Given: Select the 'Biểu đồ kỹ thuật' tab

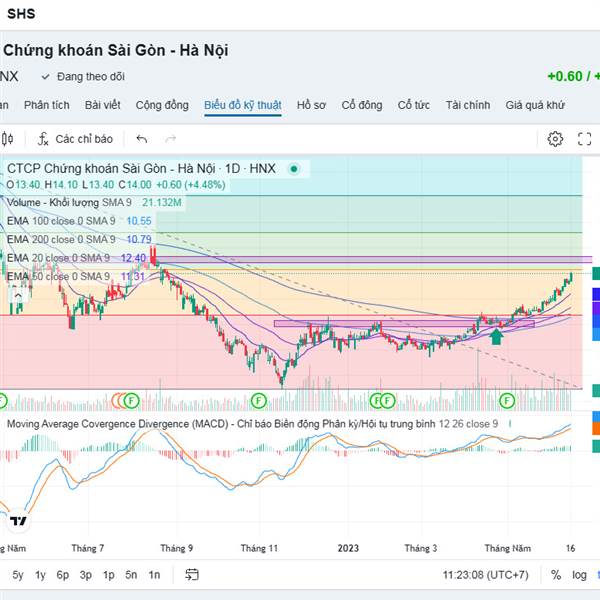Looking at the screenshot, I should click(243, 105).
